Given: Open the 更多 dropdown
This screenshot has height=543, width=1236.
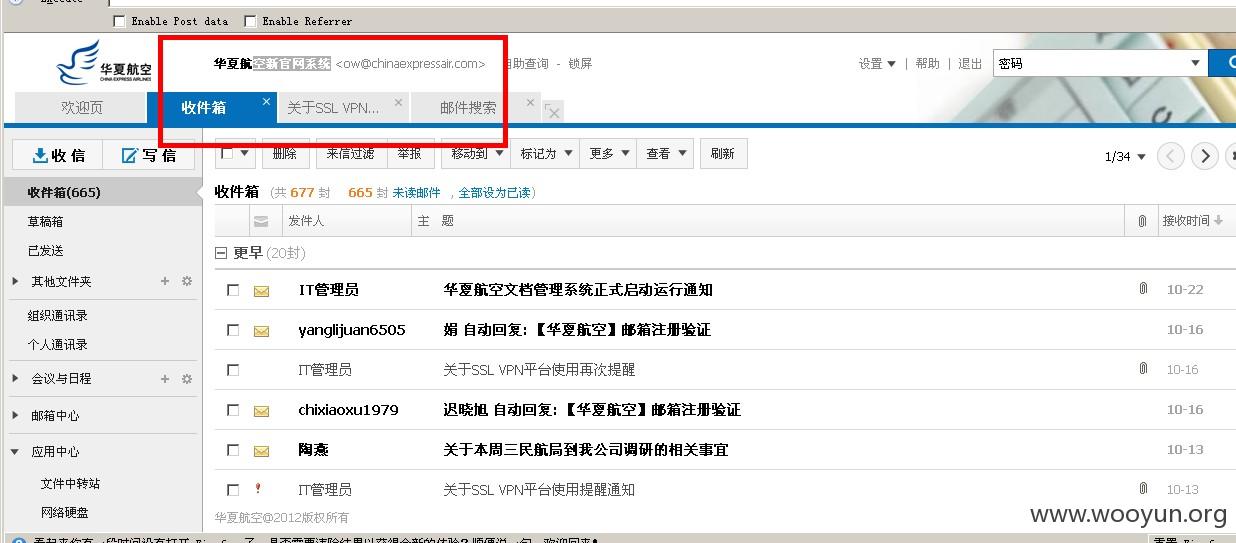Looking at the screenshot, I should (x=609, y=154).
